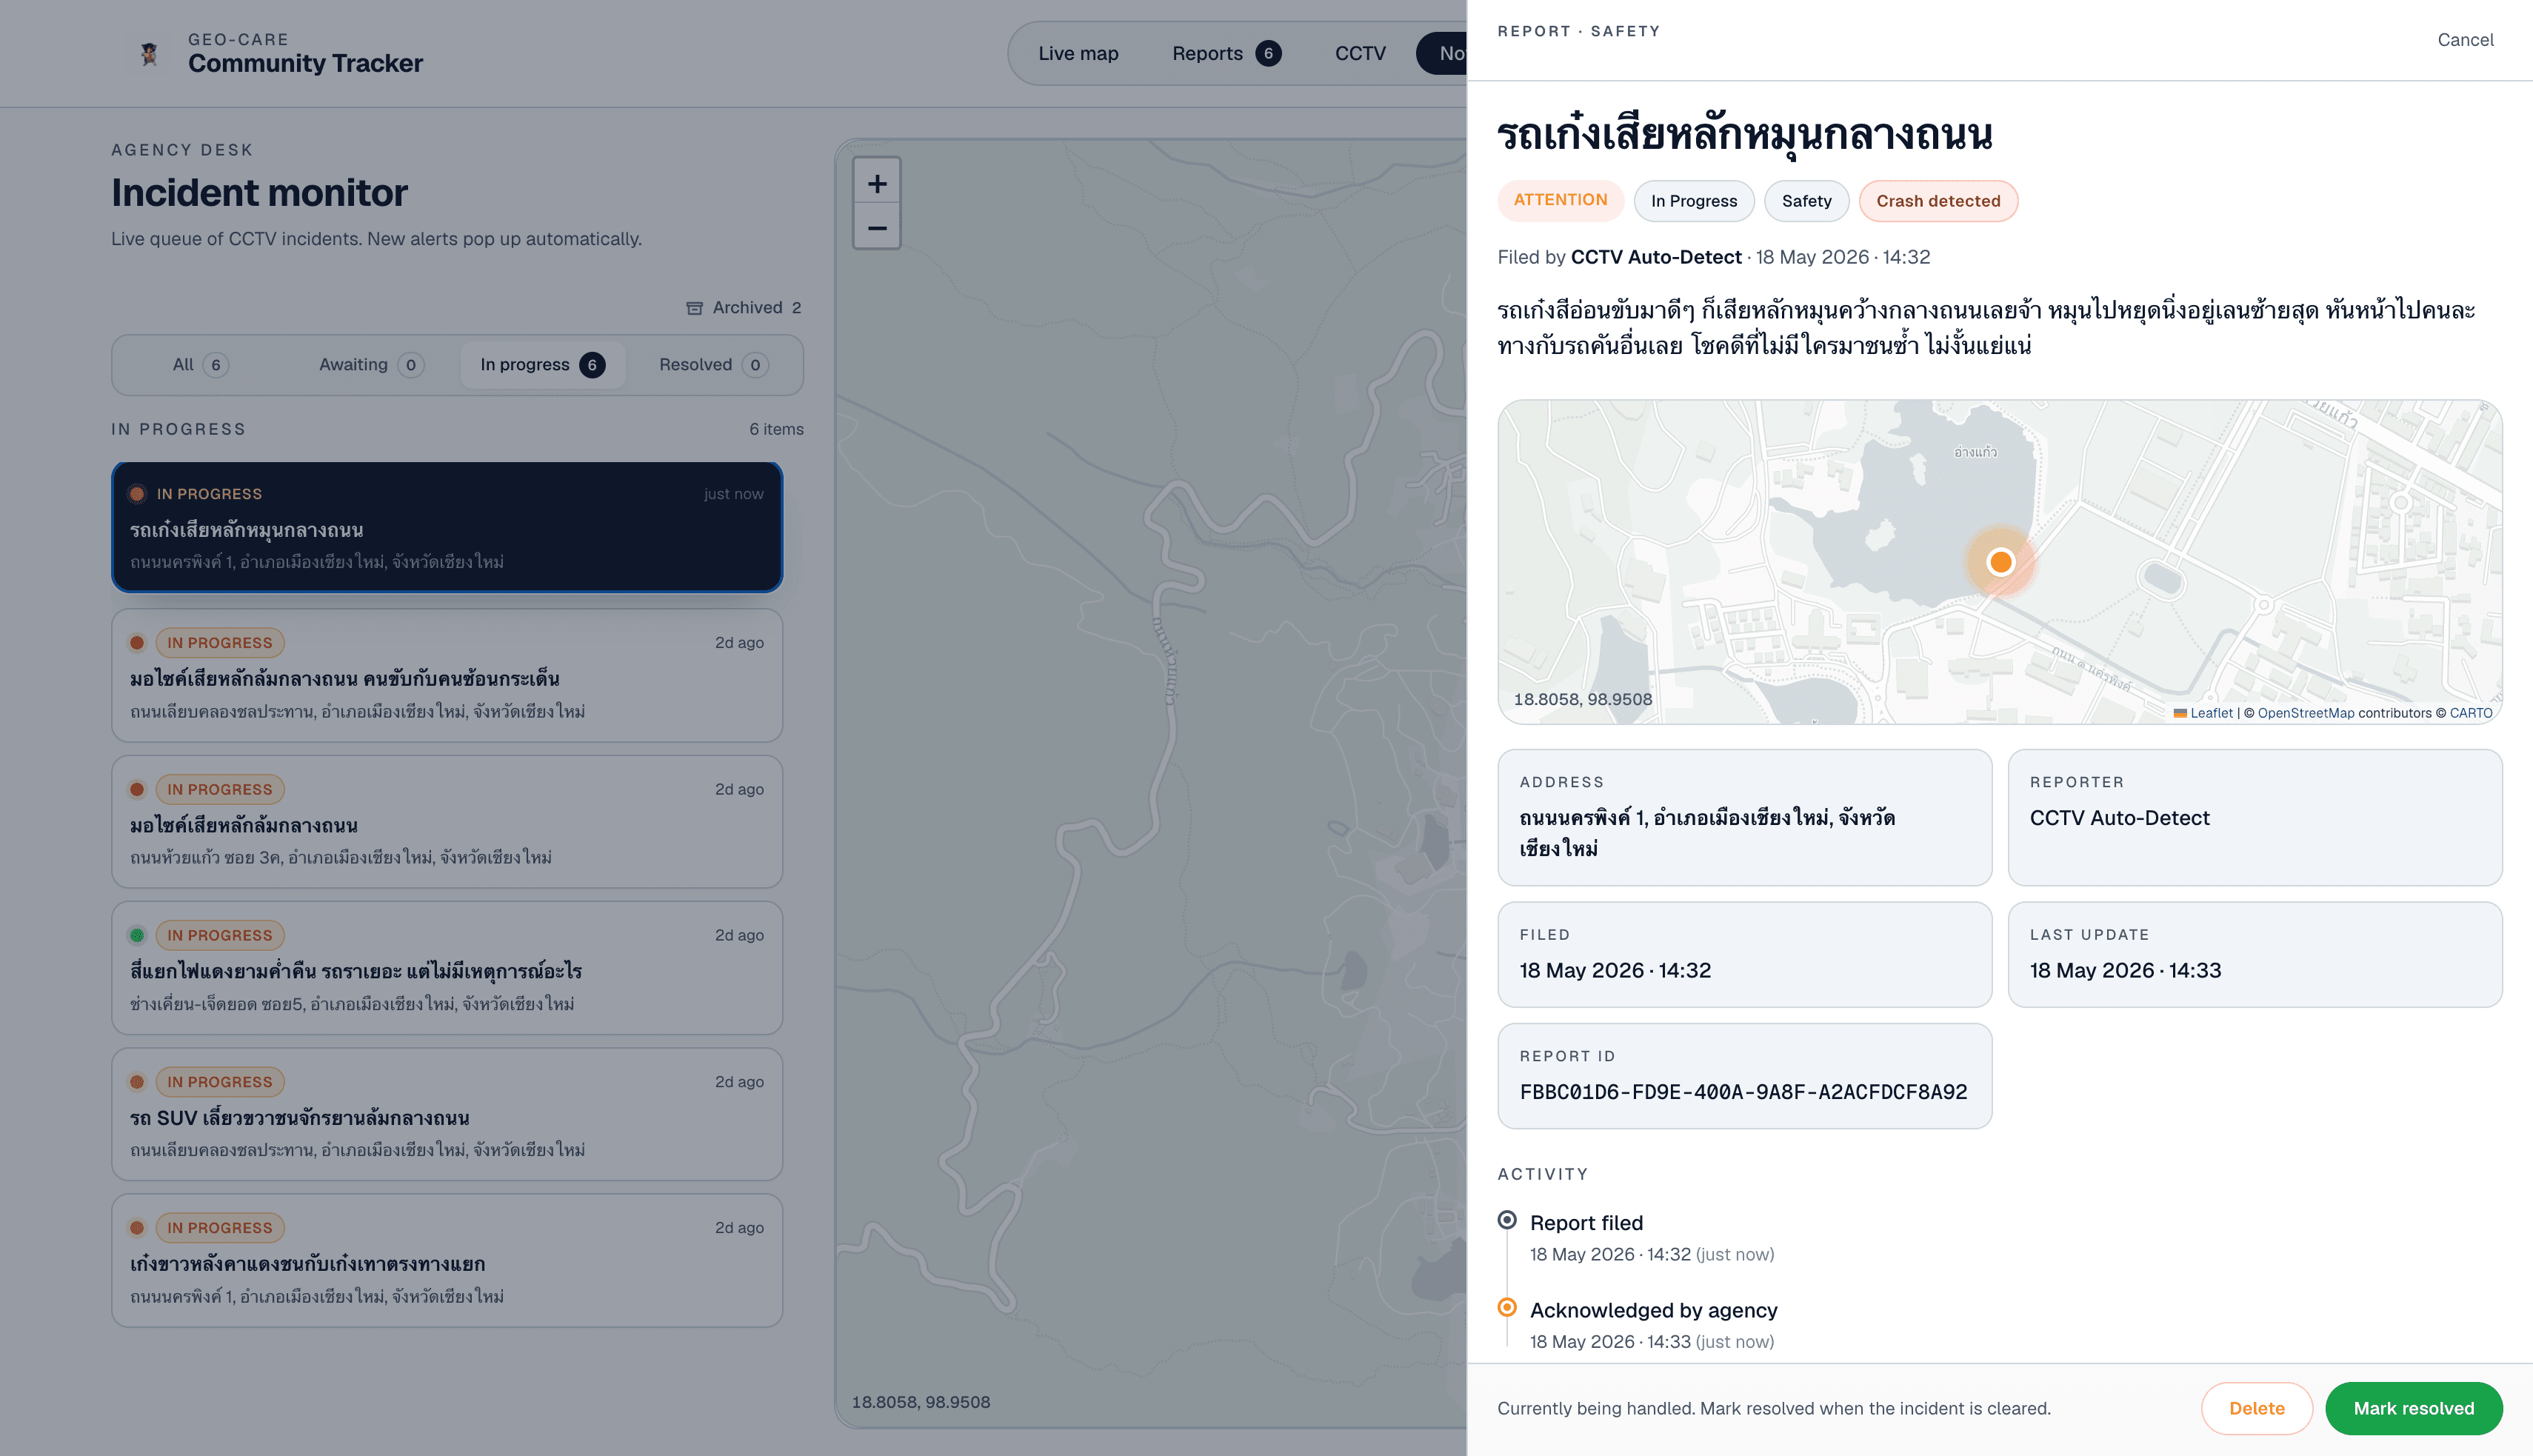Click the Report filed activity marker
The width and height of the screenshot is (2533, 1456).
click(x=1507, y=1220)
